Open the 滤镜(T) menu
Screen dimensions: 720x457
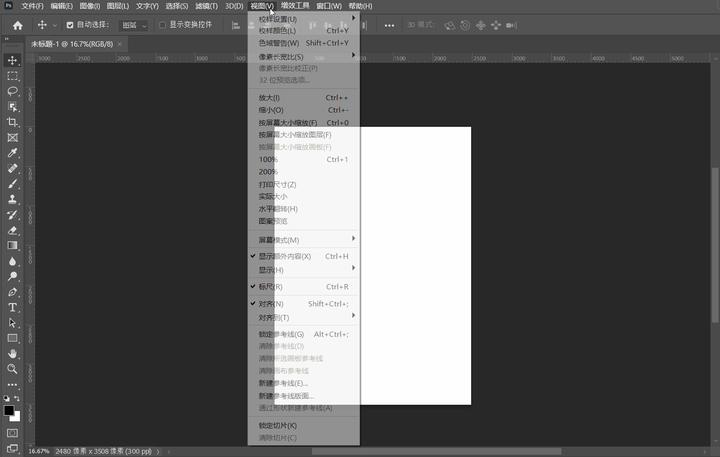pos(207,6)
